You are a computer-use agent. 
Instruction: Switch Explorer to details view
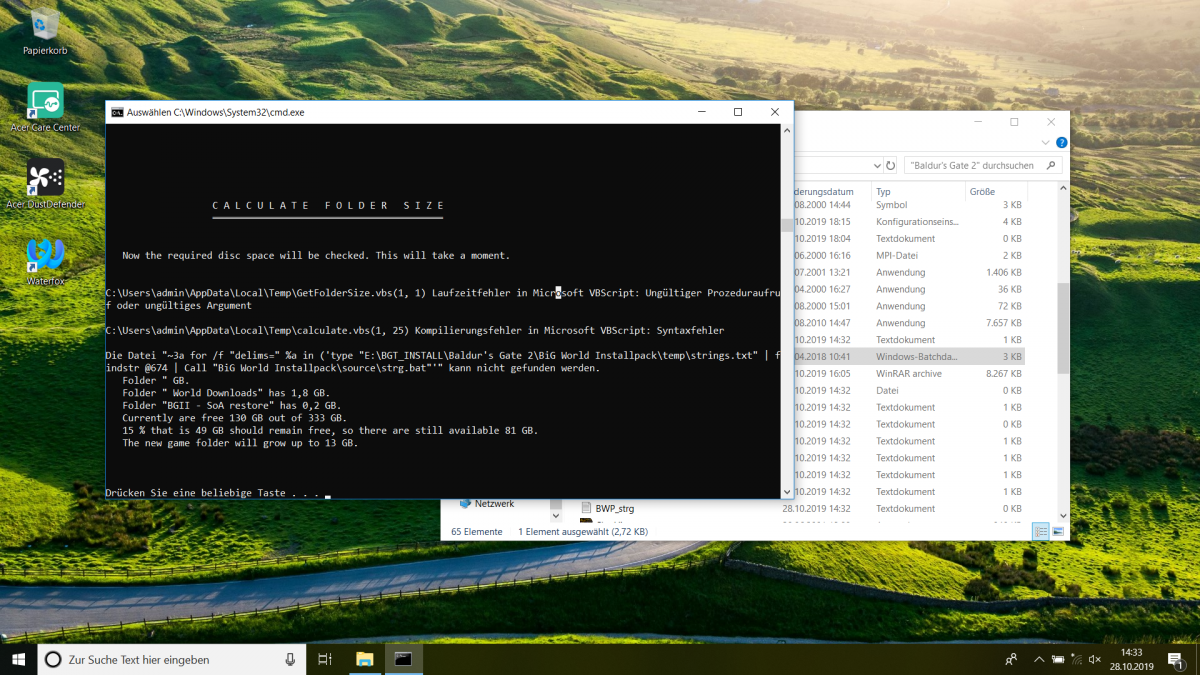pyautogui.click(x=1041, y=532)
